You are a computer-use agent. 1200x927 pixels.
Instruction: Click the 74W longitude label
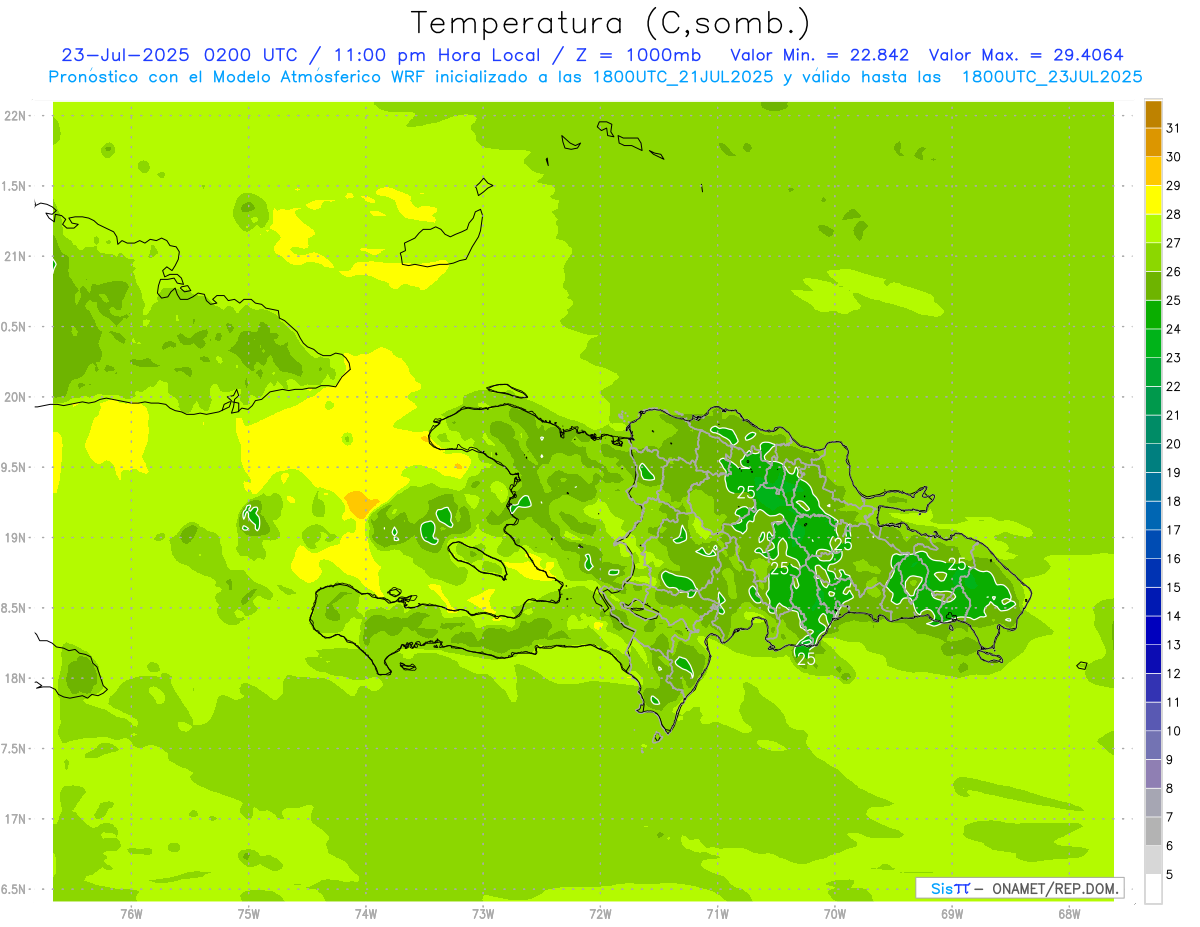point(366,914)
